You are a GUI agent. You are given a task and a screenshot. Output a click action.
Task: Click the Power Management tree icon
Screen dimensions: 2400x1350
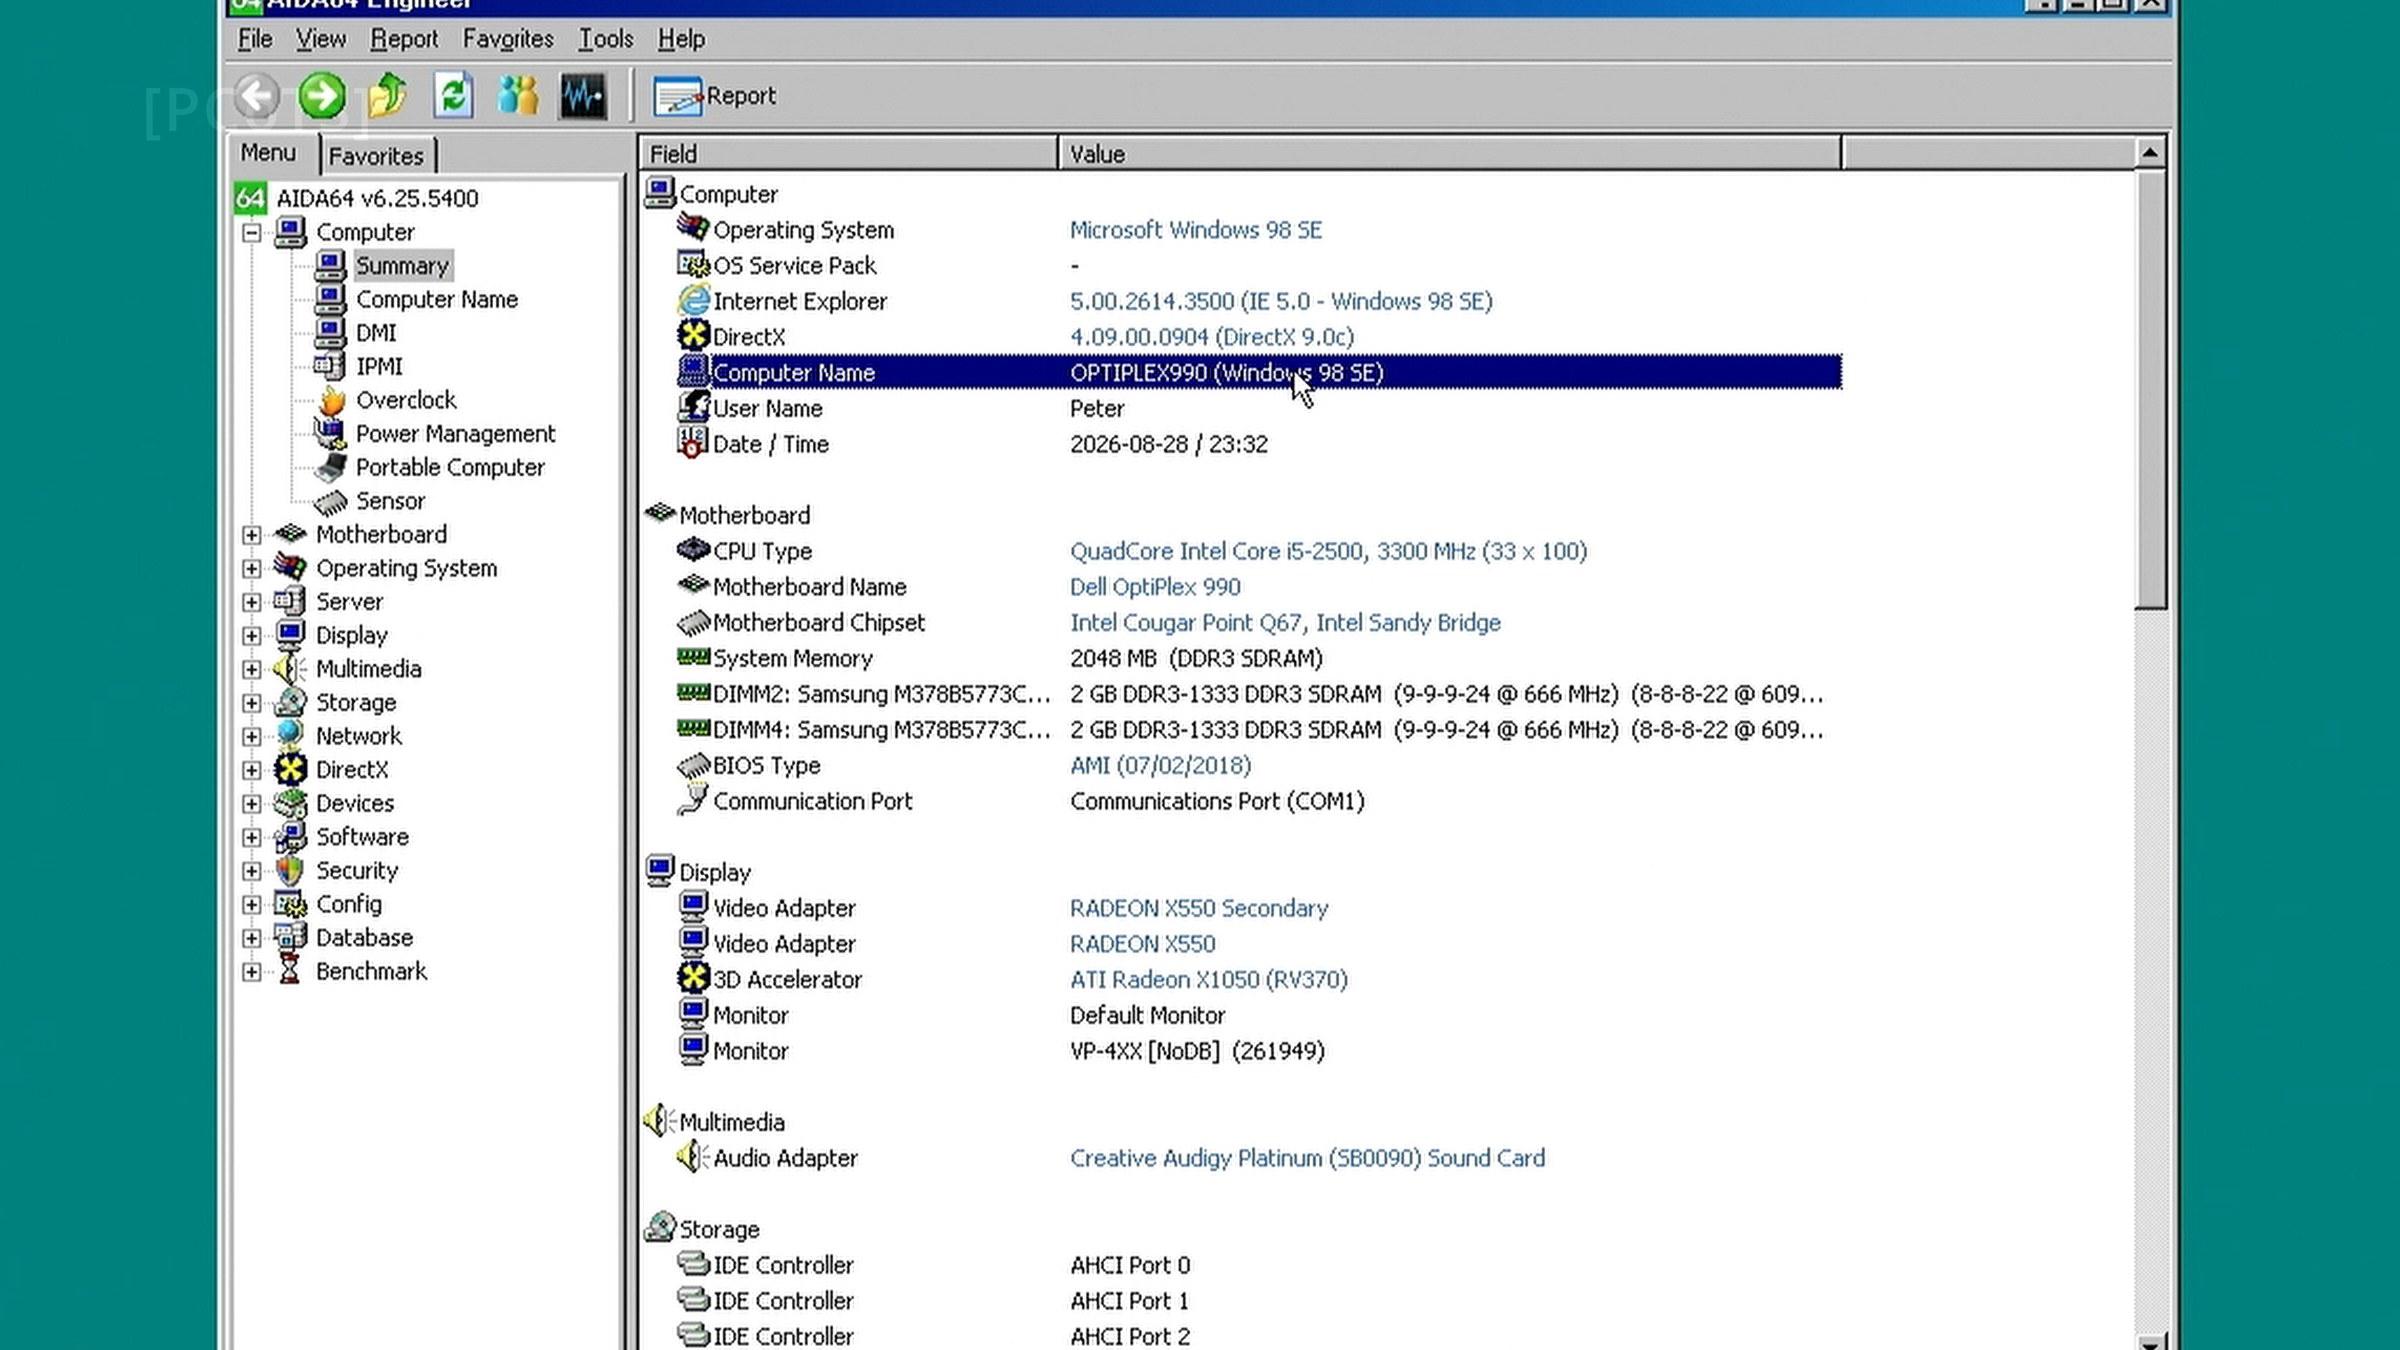(x=331, y=433)
